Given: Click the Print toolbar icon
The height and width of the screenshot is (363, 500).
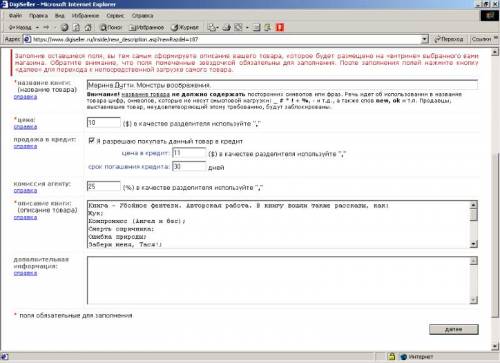Looking at the screenshot, I should tap(227, 27).
